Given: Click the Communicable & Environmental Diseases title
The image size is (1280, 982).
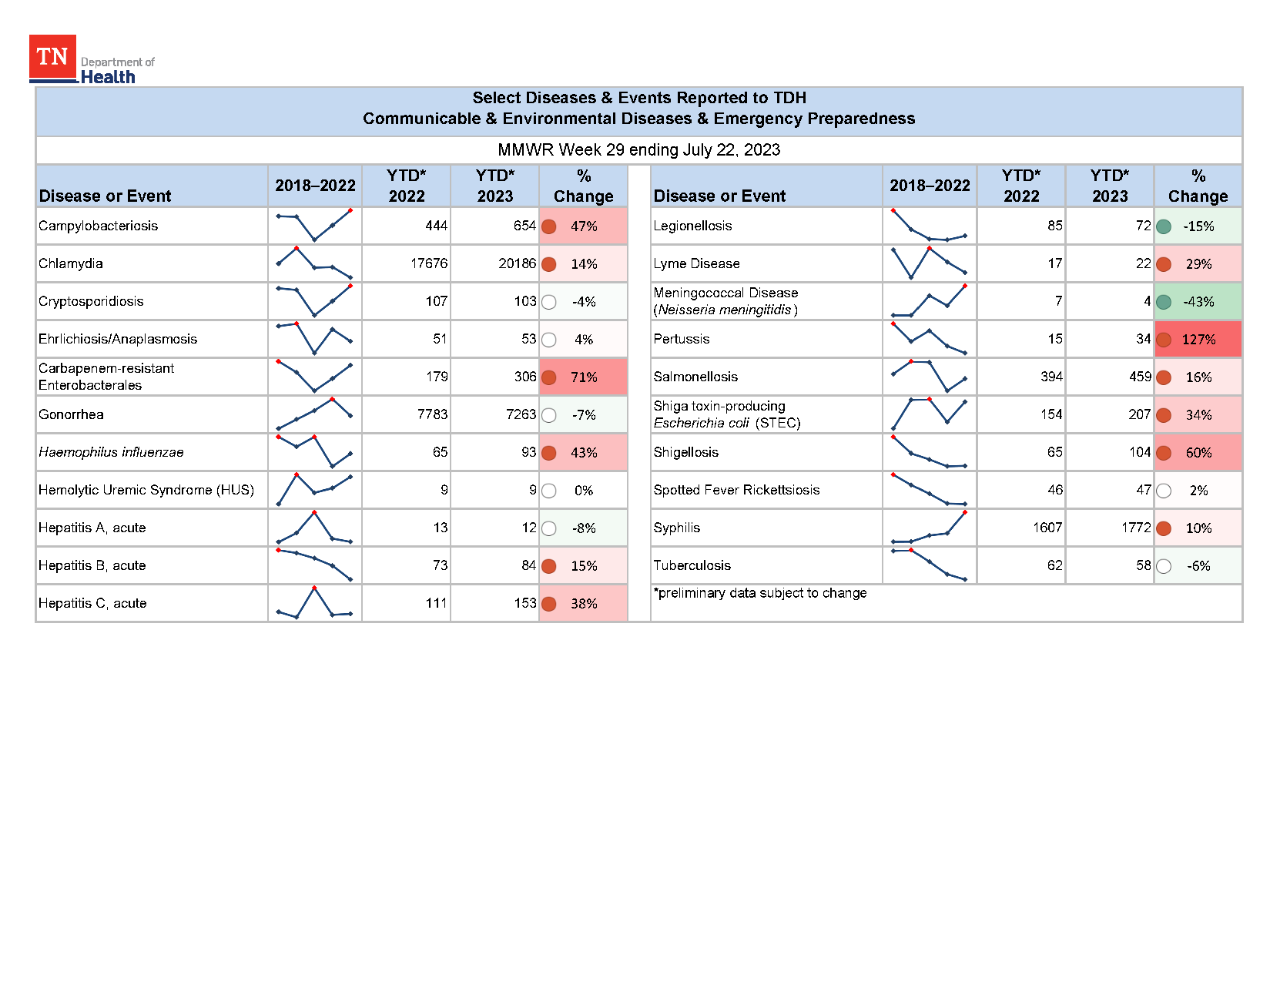Looking at the screenshot, I should pyautogui.click(x=639, y=118).
